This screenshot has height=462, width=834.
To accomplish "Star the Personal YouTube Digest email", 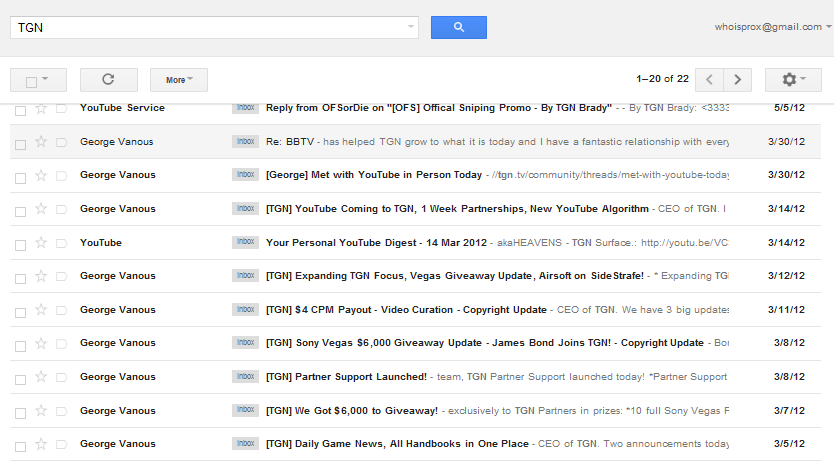I will click(x=41, y=242).
